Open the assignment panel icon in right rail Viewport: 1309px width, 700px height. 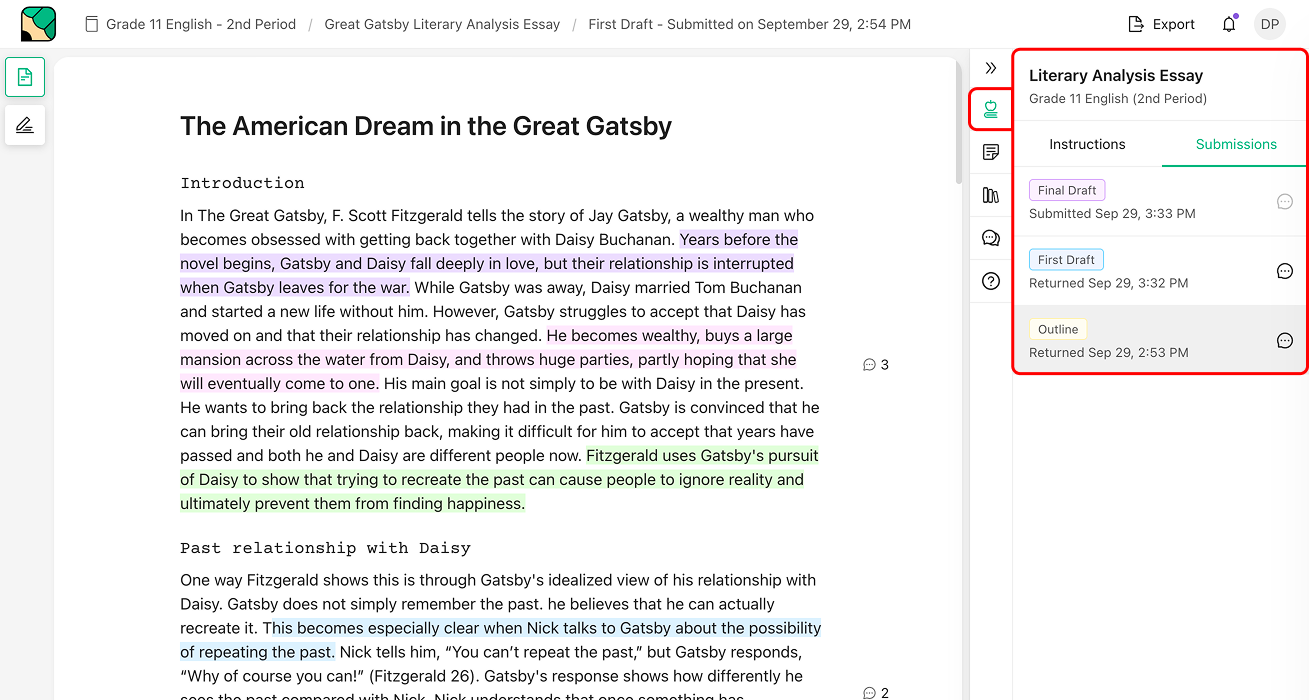pos(991,109)
